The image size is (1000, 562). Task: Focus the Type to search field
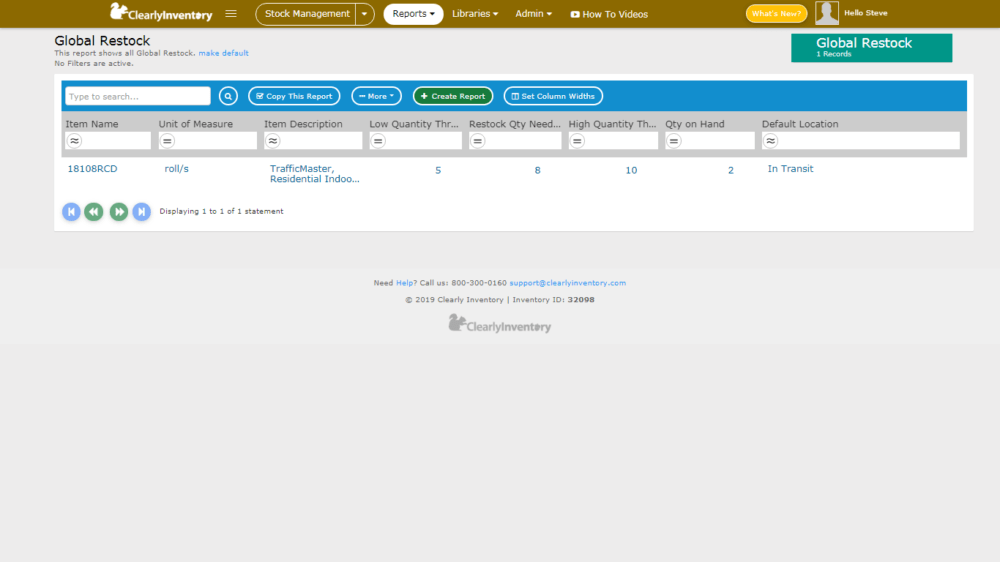tap(138, 96)
